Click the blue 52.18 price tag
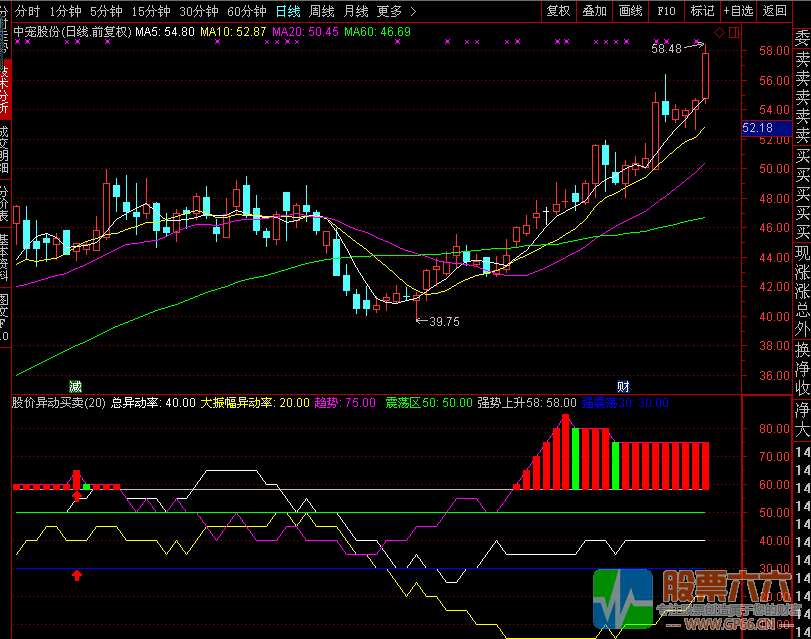The height and width of the screenshot is (639, 811). tap(767, 128)
